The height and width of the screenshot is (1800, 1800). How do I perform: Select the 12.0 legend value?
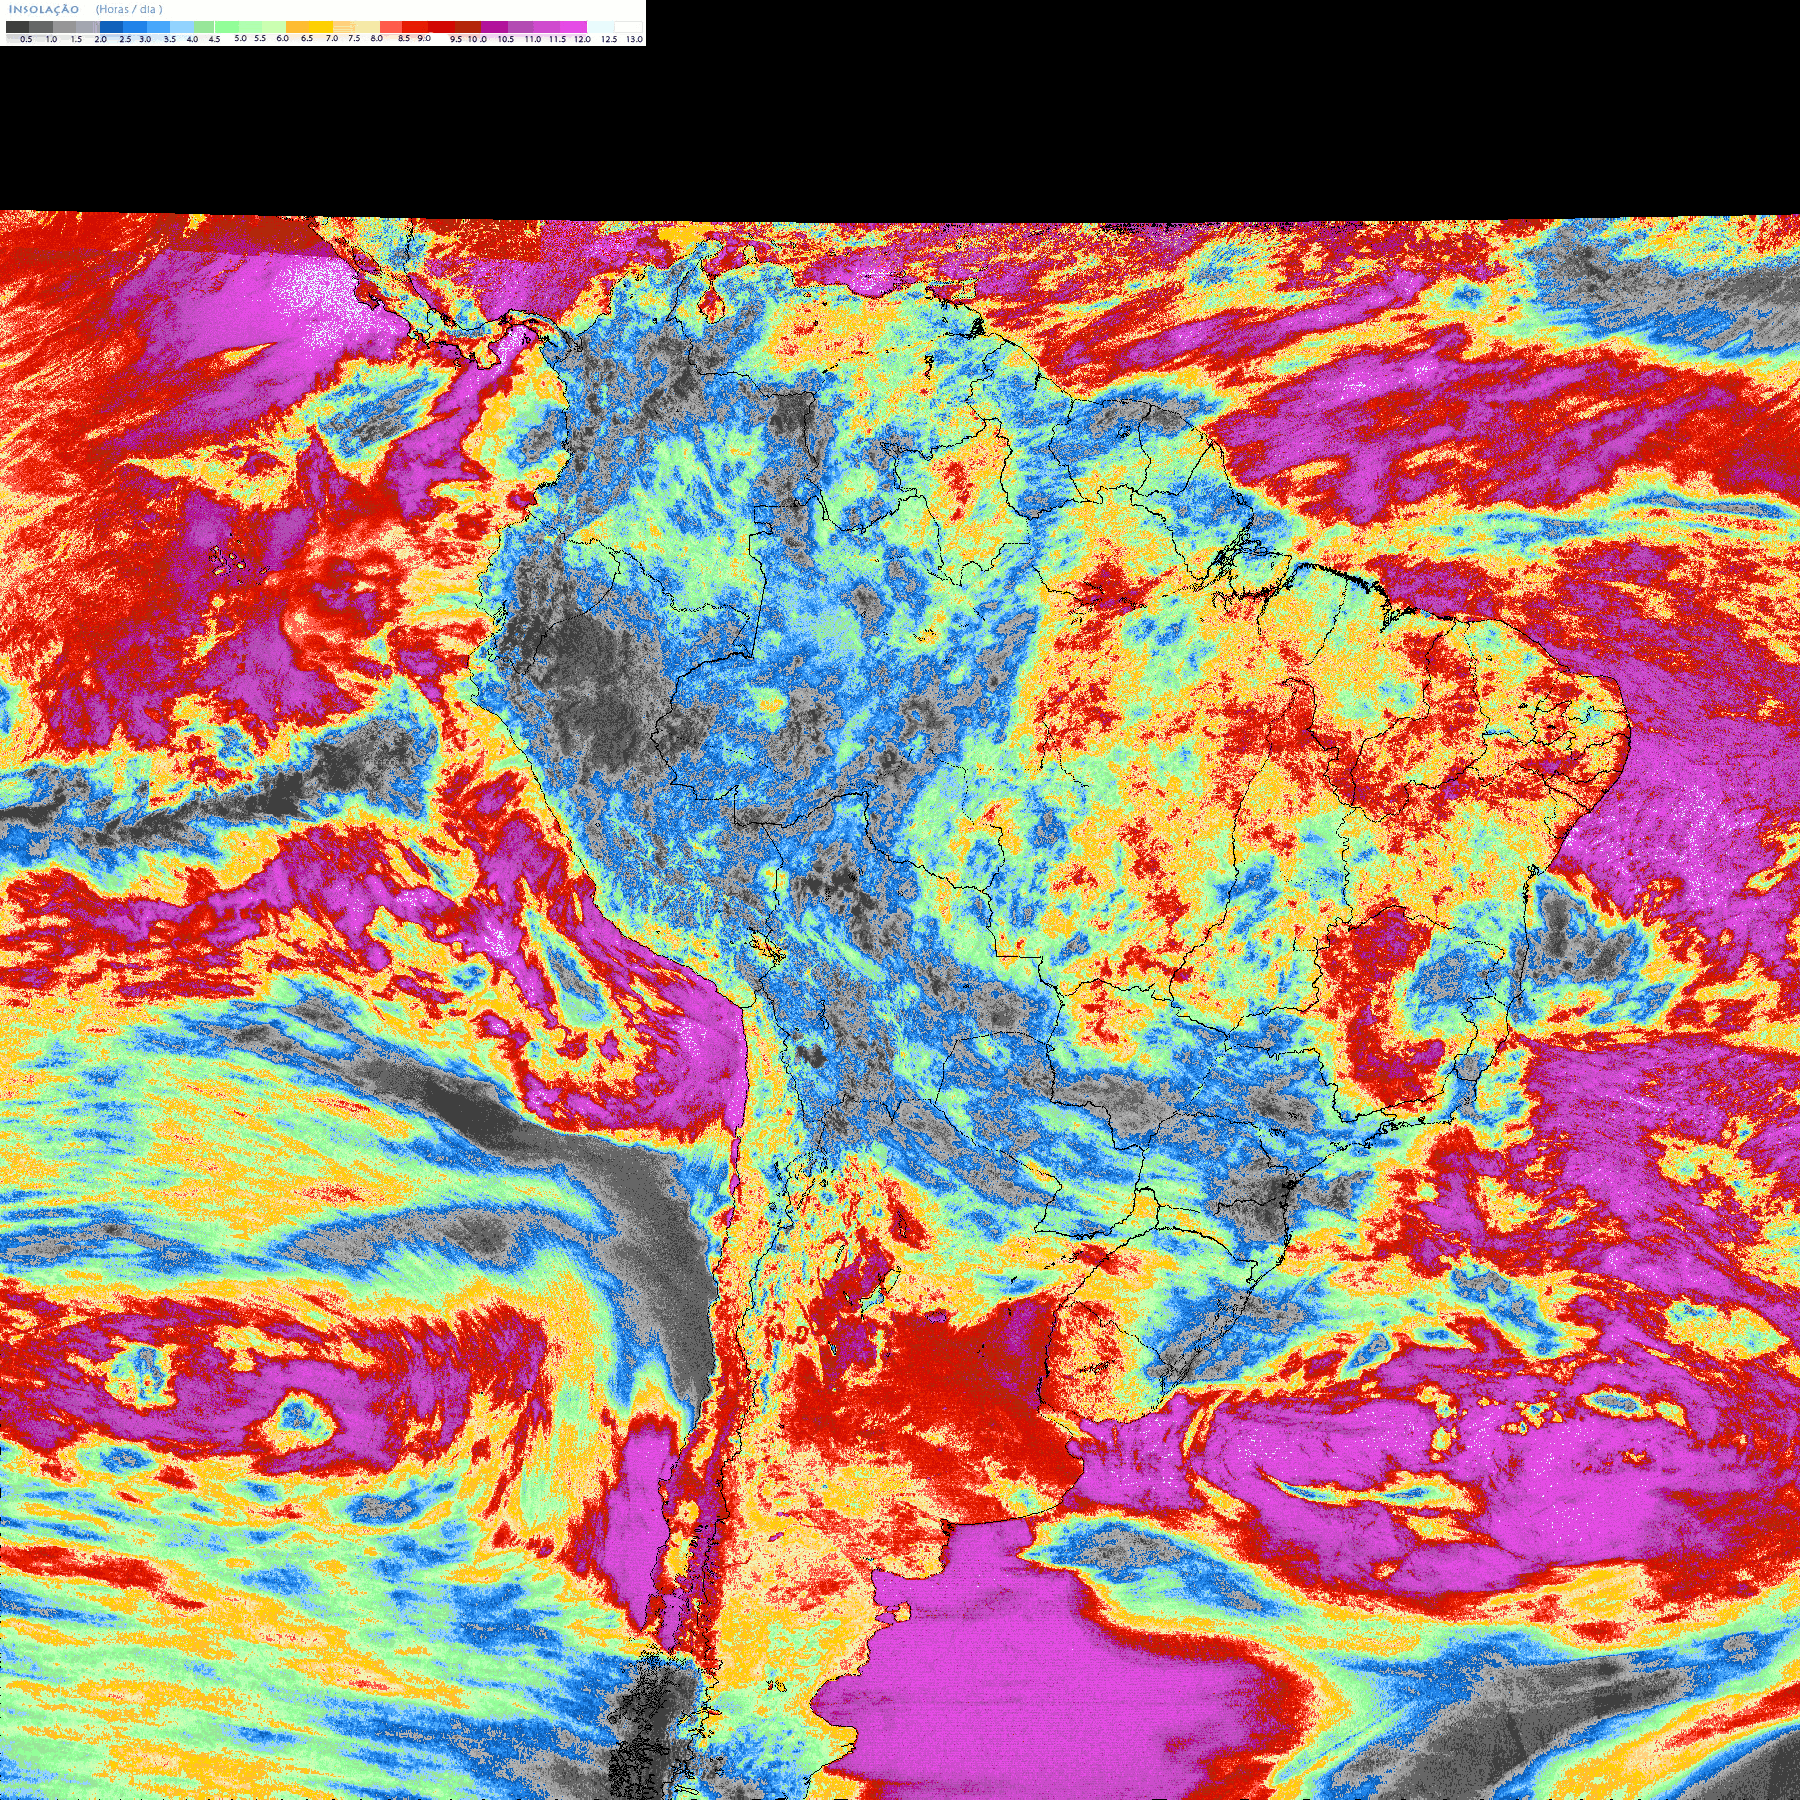tap(582, 39)
